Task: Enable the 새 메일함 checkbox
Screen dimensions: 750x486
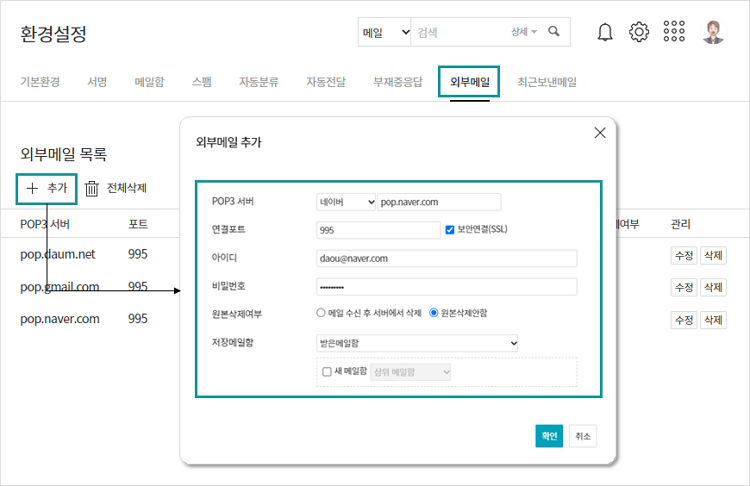Action: tap(326, 372)
